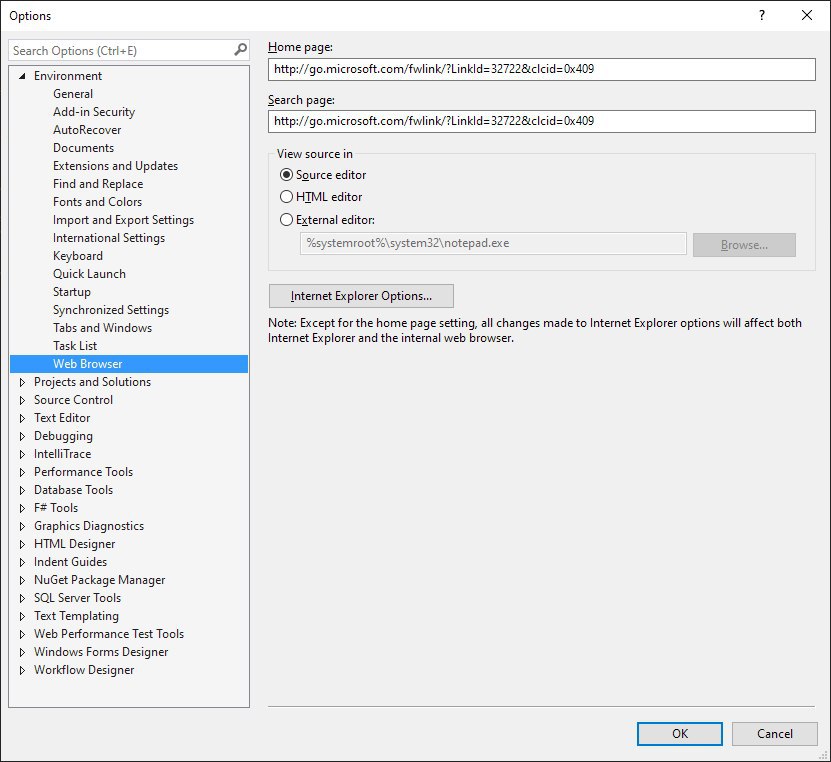This screenshot has height=762, width=831.
Task: Open Task List settings
Action: click(75, 346)
